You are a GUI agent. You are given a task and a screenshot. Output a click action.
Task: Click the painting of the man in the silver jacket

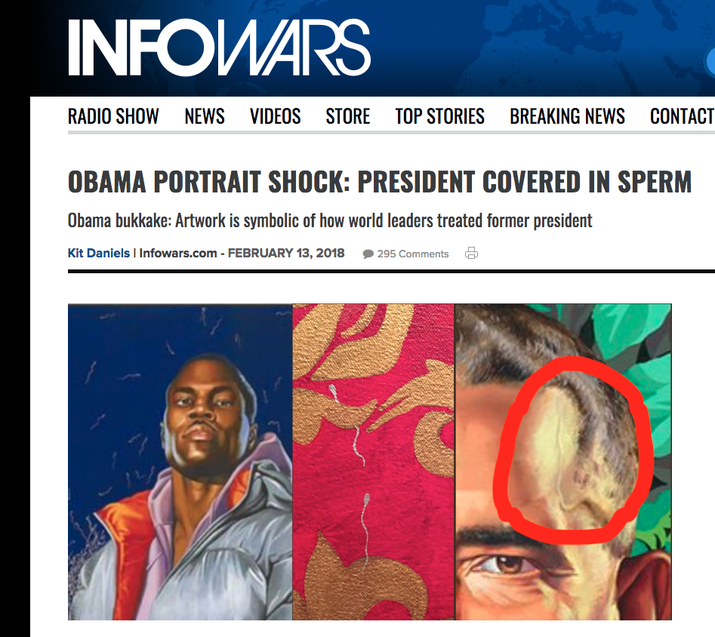tap(180, 461)
